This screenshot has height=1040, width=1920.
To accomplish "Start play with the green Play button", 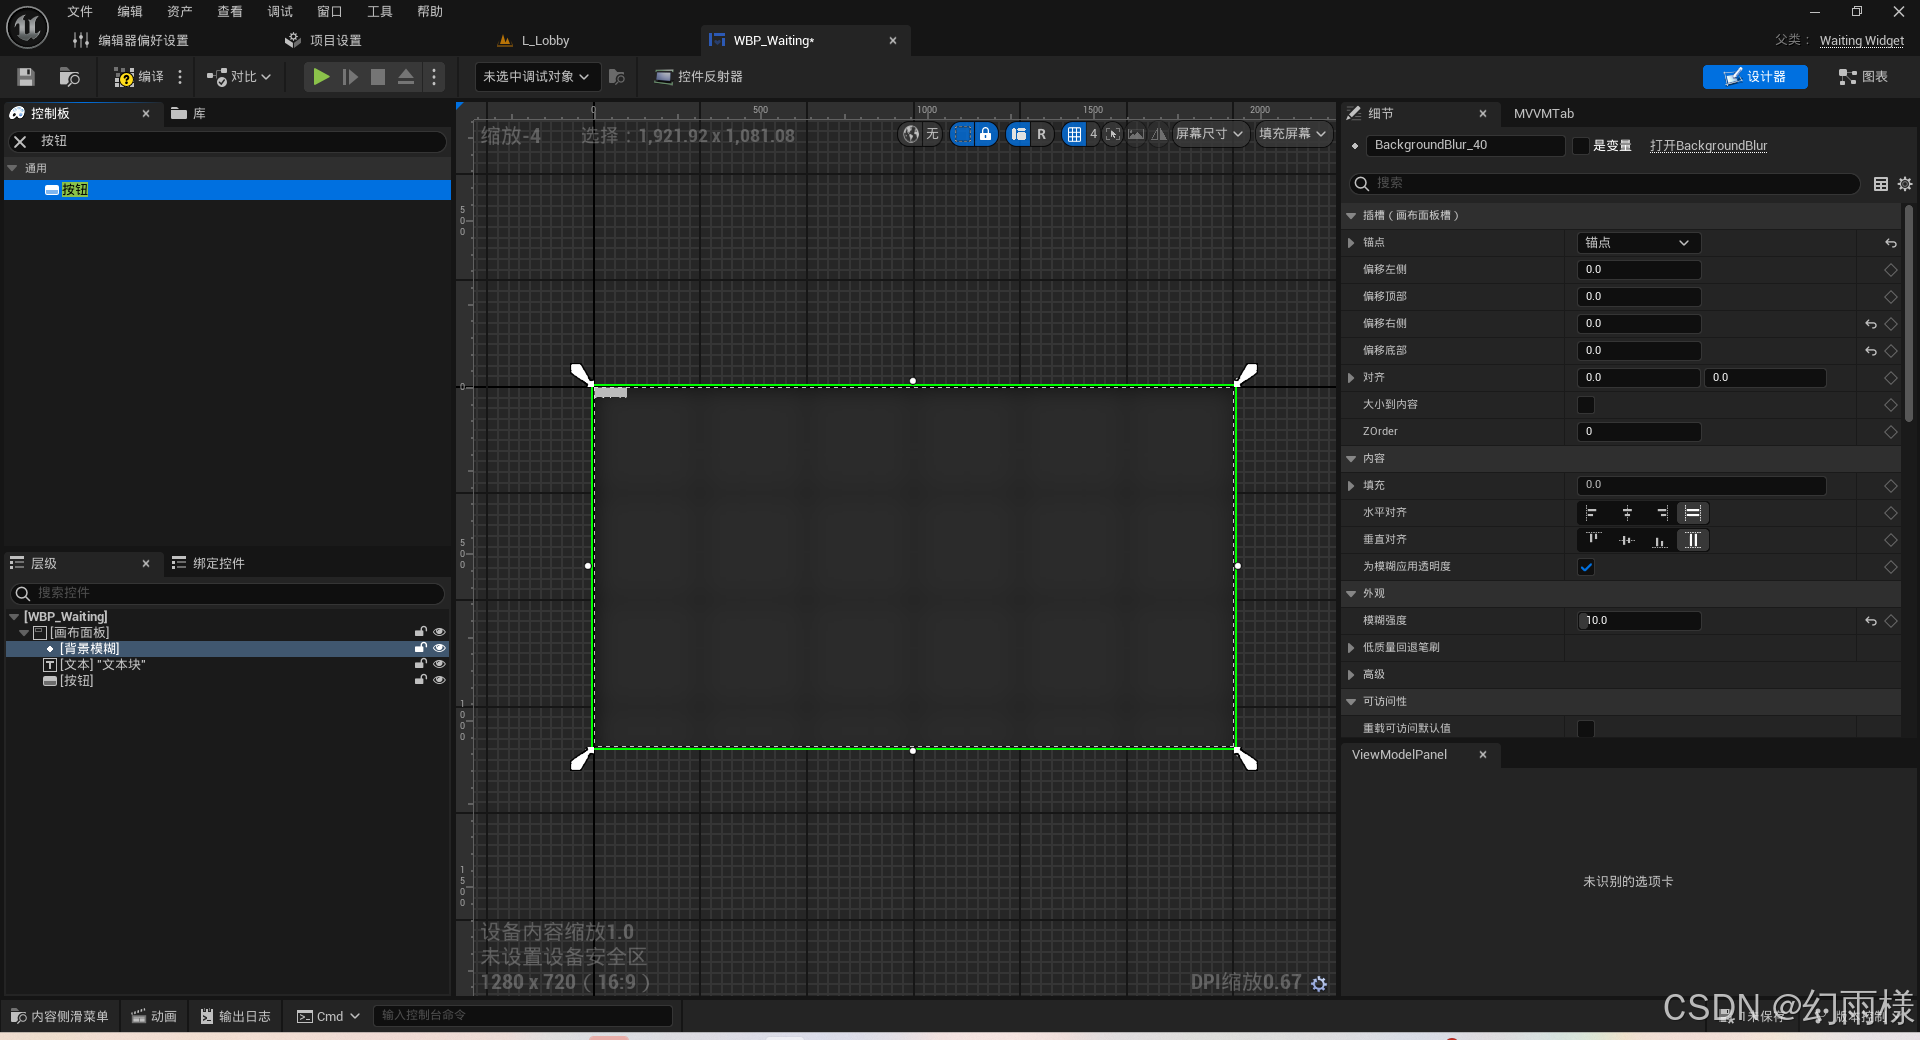I will (x=320, y=77).
